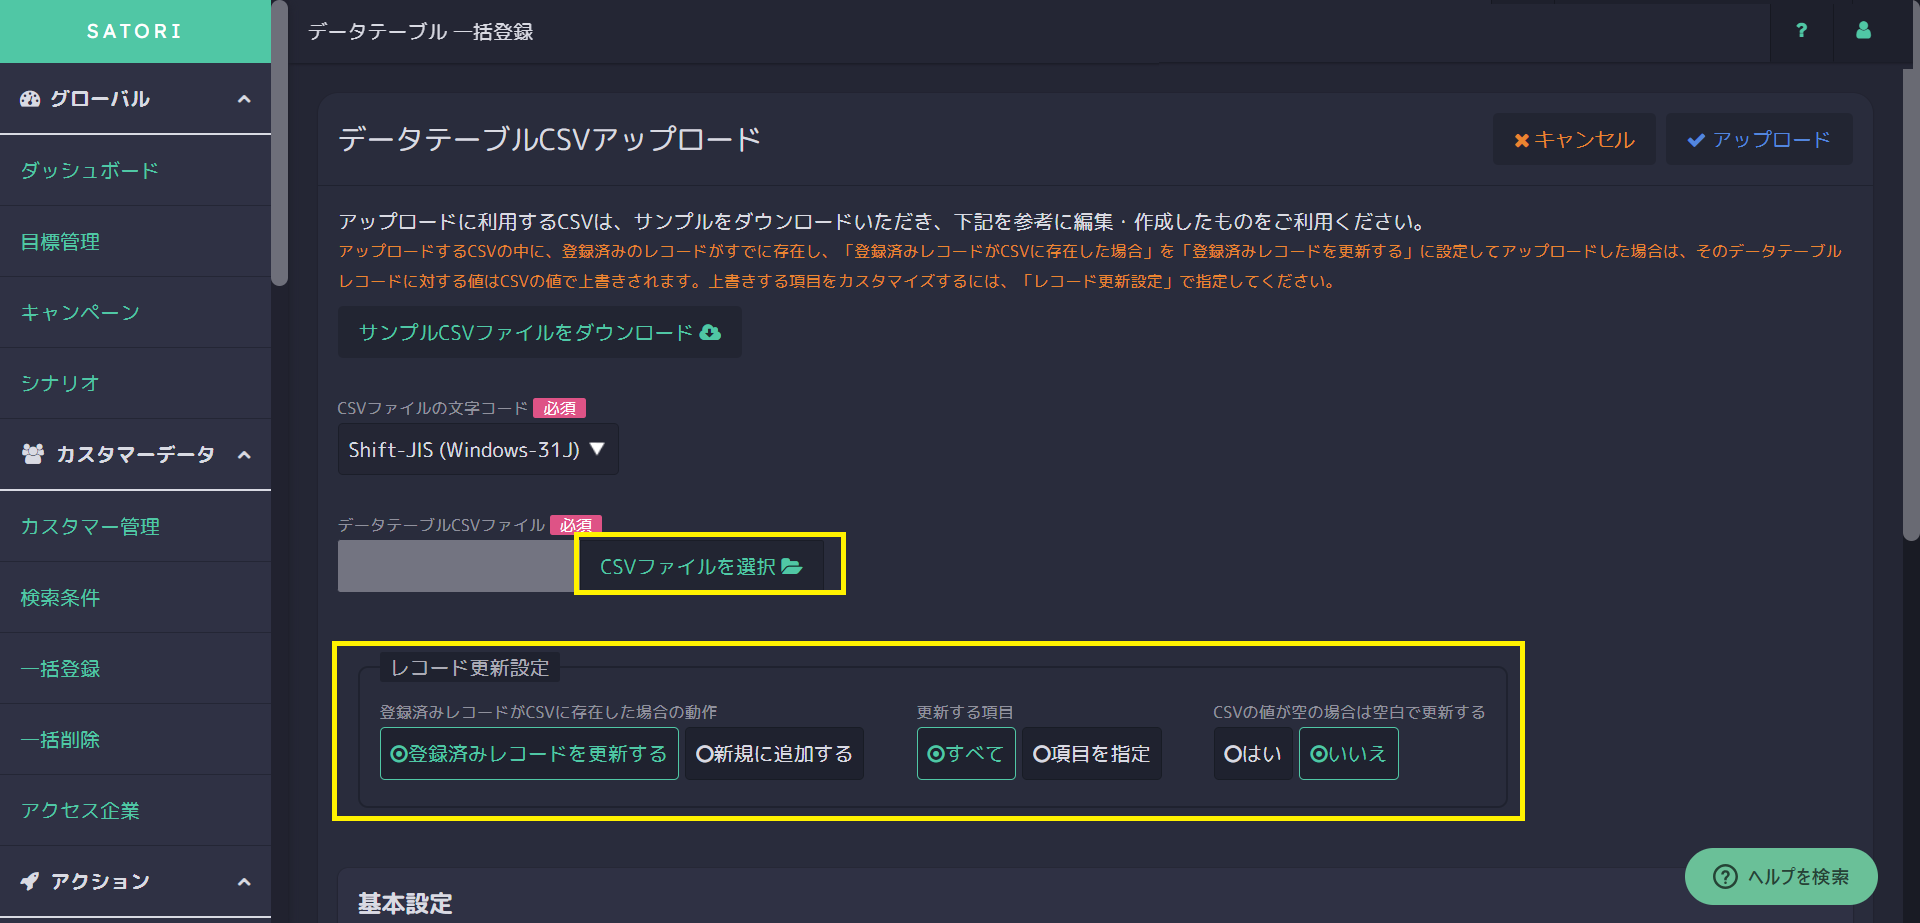This screenshot has height=923, width=1920.
Task: Click the cloud download icon
Action: 710,333
